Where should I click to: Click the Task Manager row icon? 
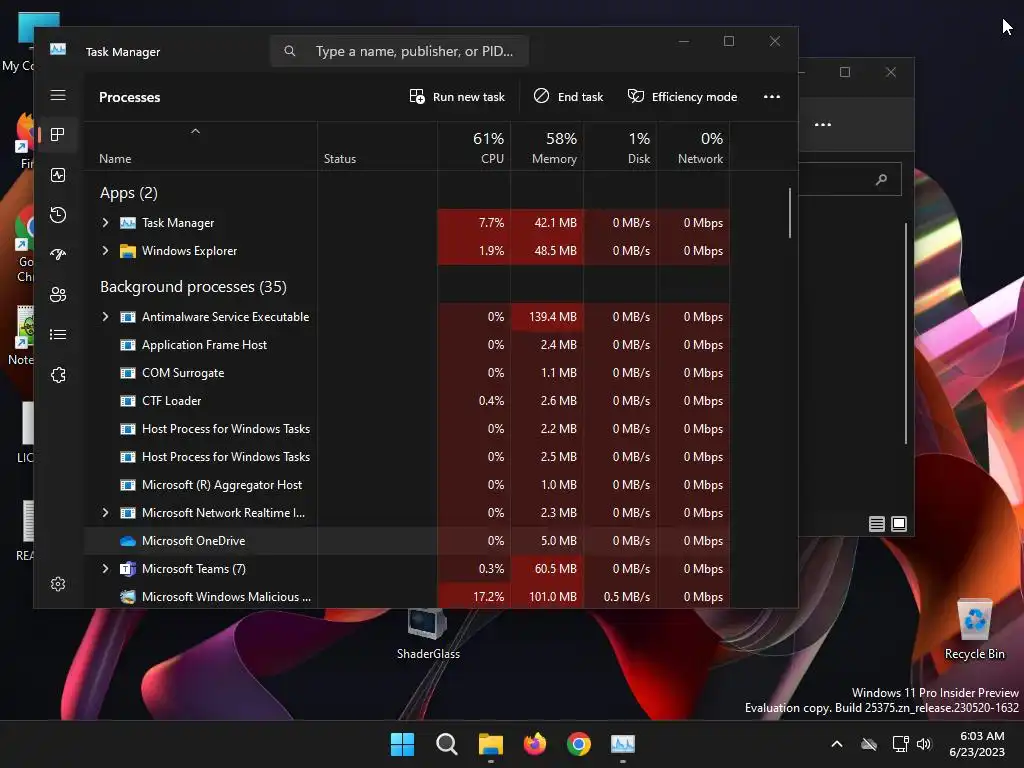point(128,223)
